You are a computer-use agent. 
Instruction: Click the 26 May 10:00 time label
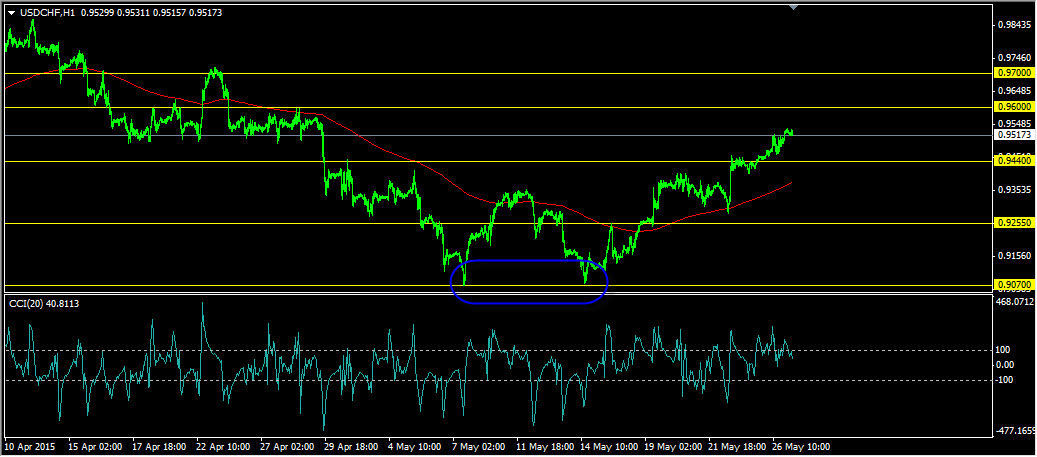(x=801, y=446)
